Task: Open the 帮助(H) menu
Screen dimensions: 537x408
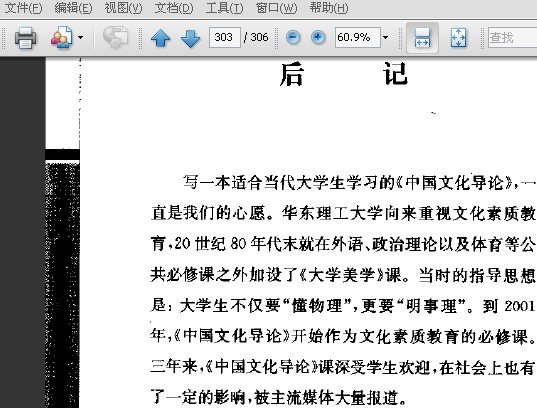Action: coord(329,8)
